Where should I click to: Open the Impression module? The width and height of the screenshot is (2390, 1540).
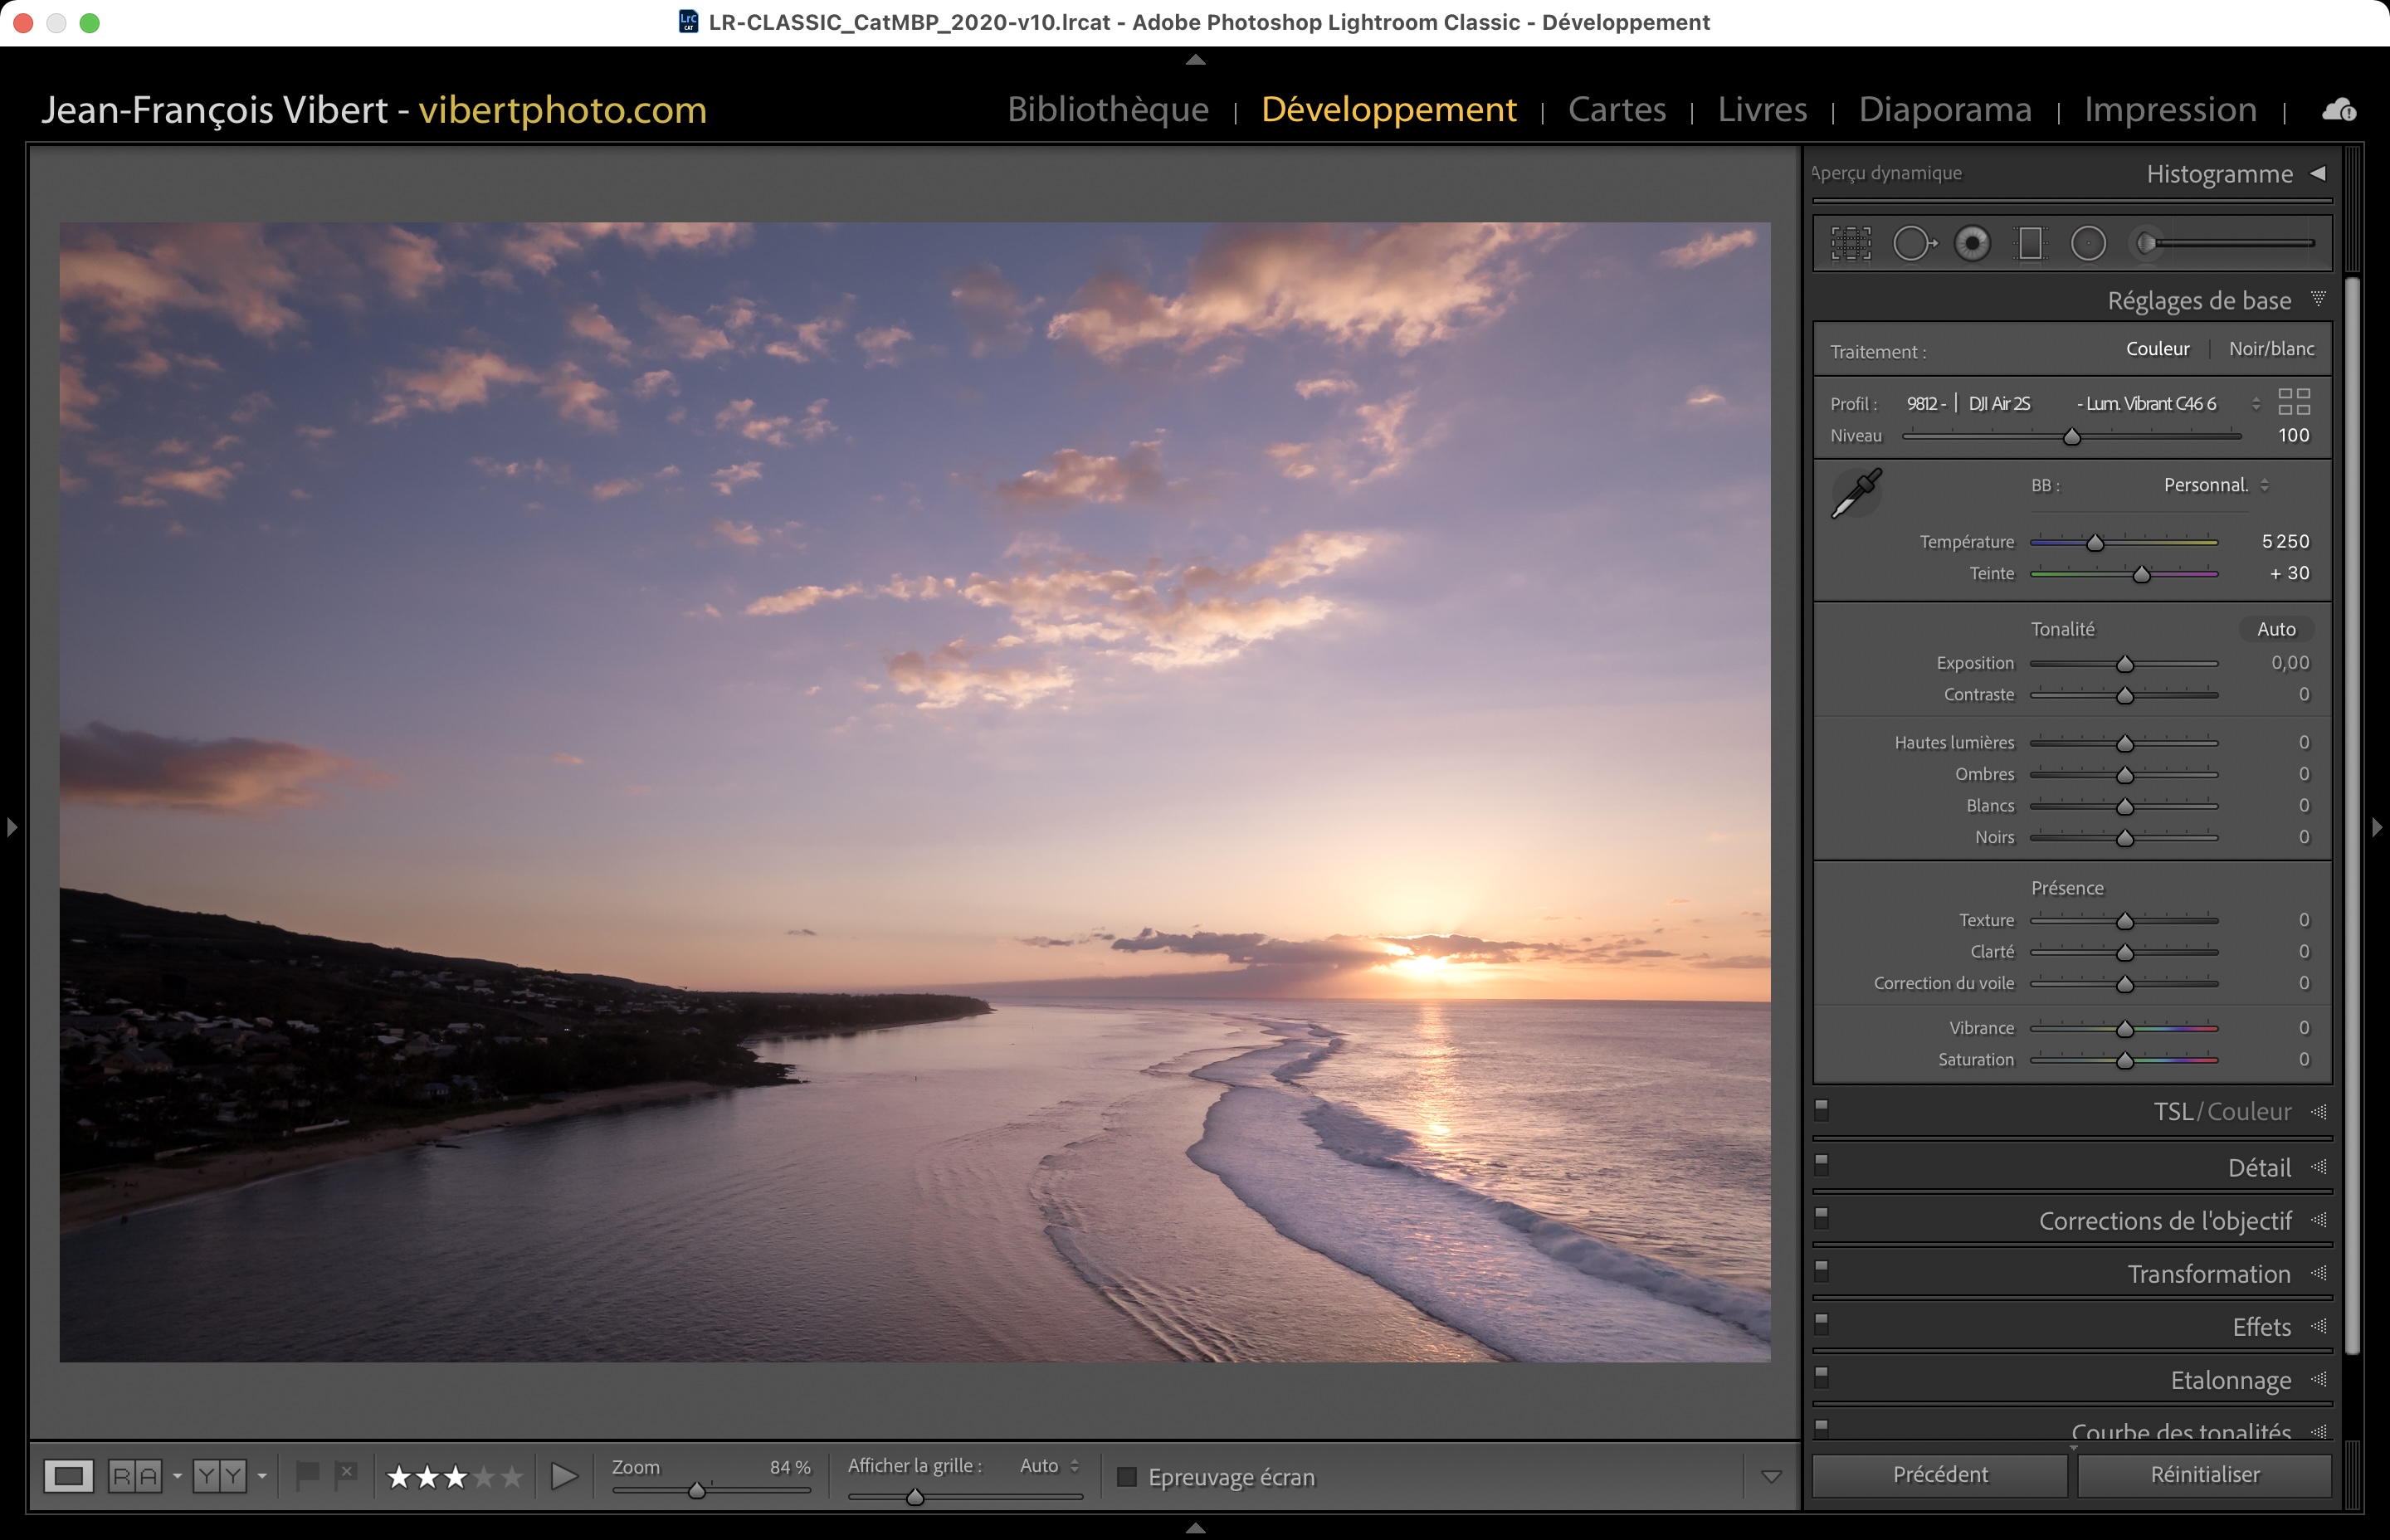(2170, 109)
